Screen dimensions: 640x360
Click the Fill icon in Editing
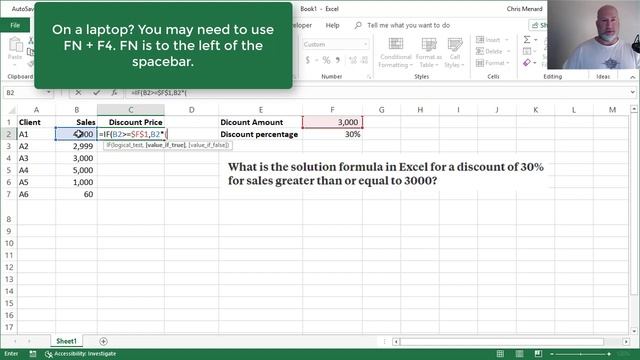click(x=527, y=51)
